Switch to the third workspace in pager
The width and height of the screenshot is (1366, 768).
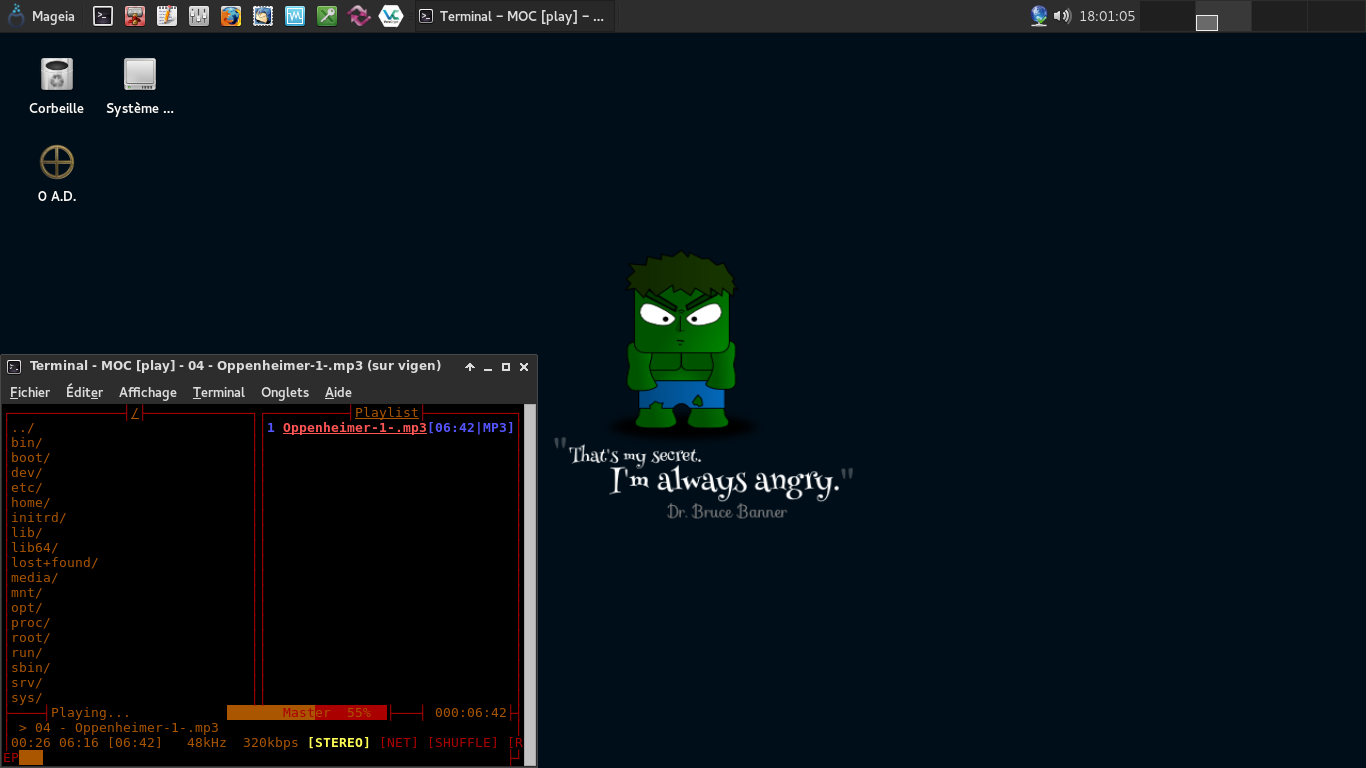1280,16
